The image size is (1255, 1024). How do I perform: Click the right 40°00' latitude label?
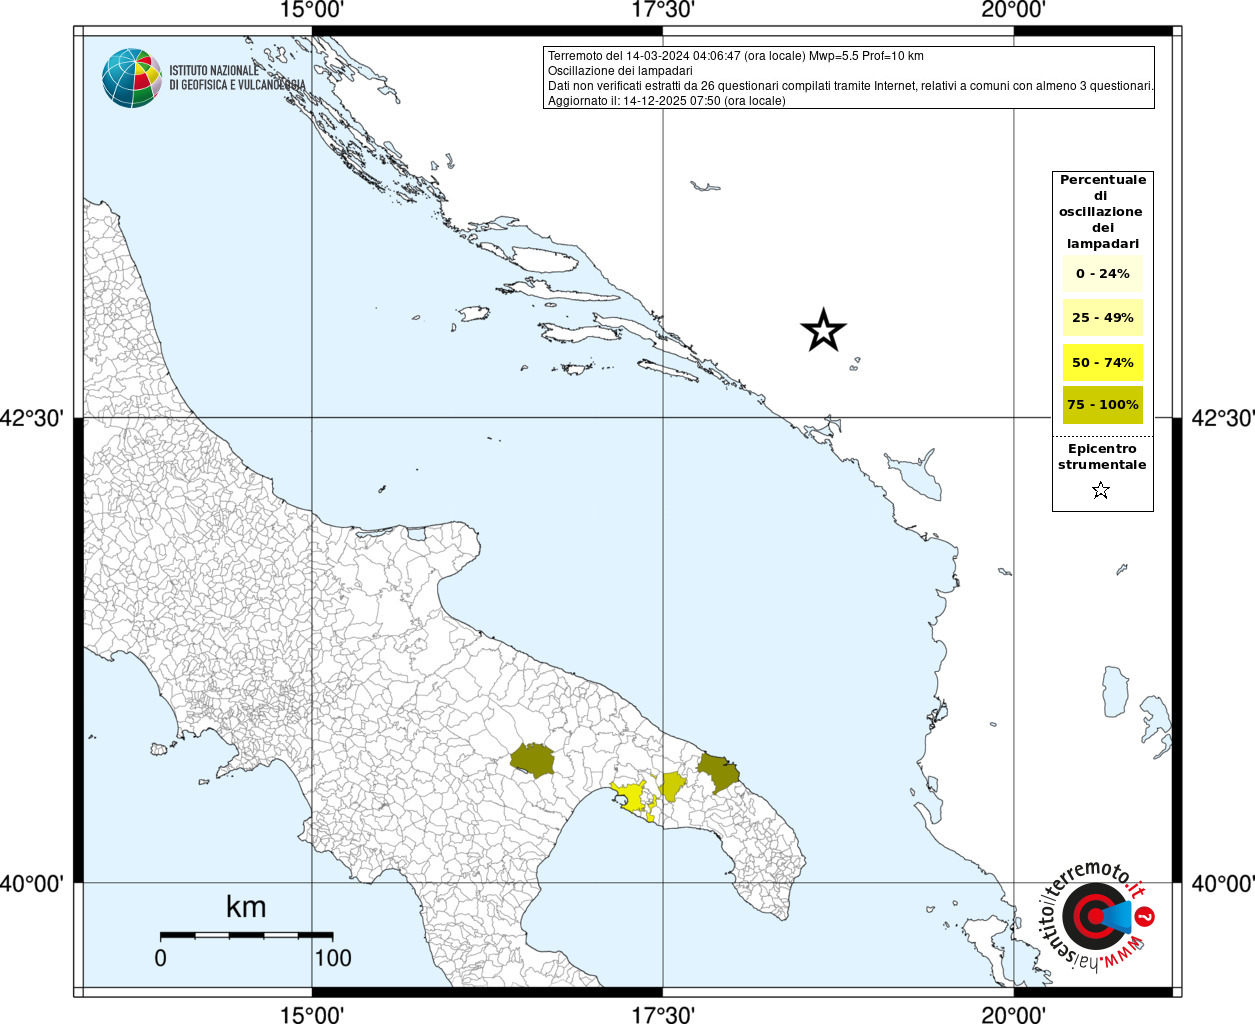[1222, 883]
